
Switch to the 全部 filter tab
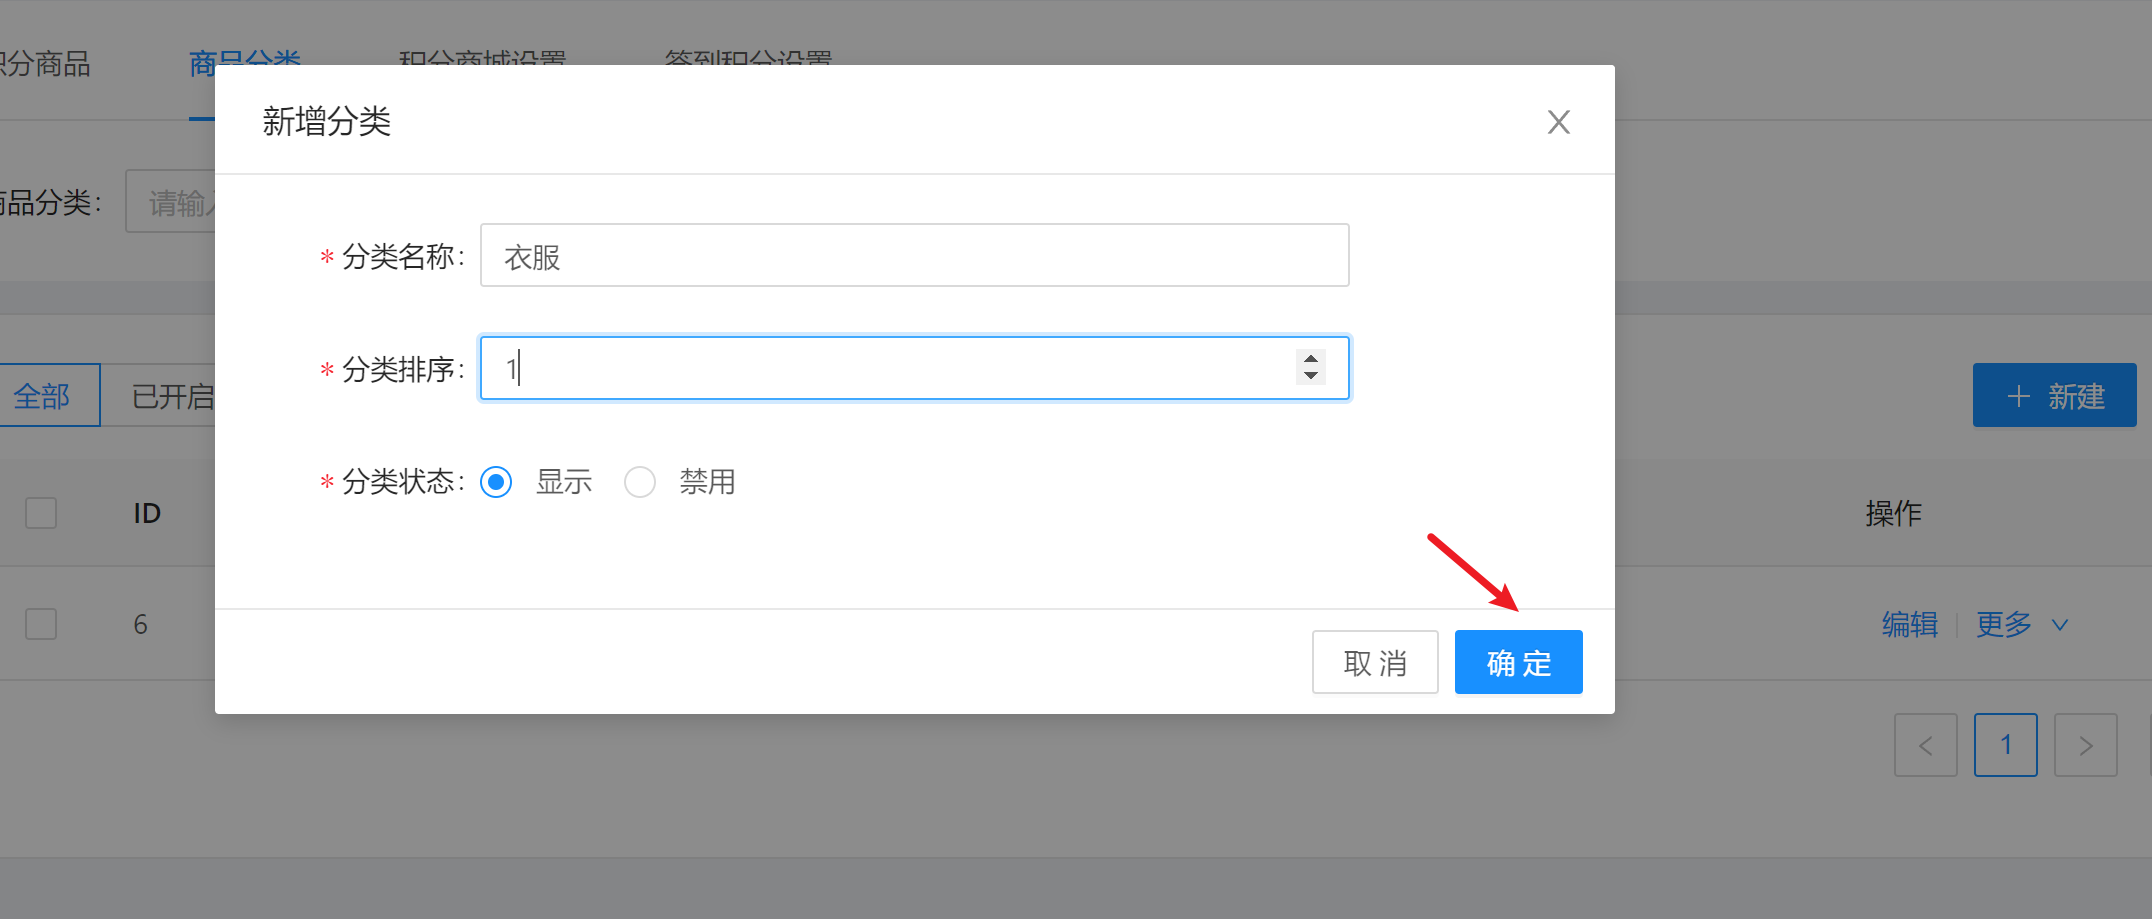(45, 396)
